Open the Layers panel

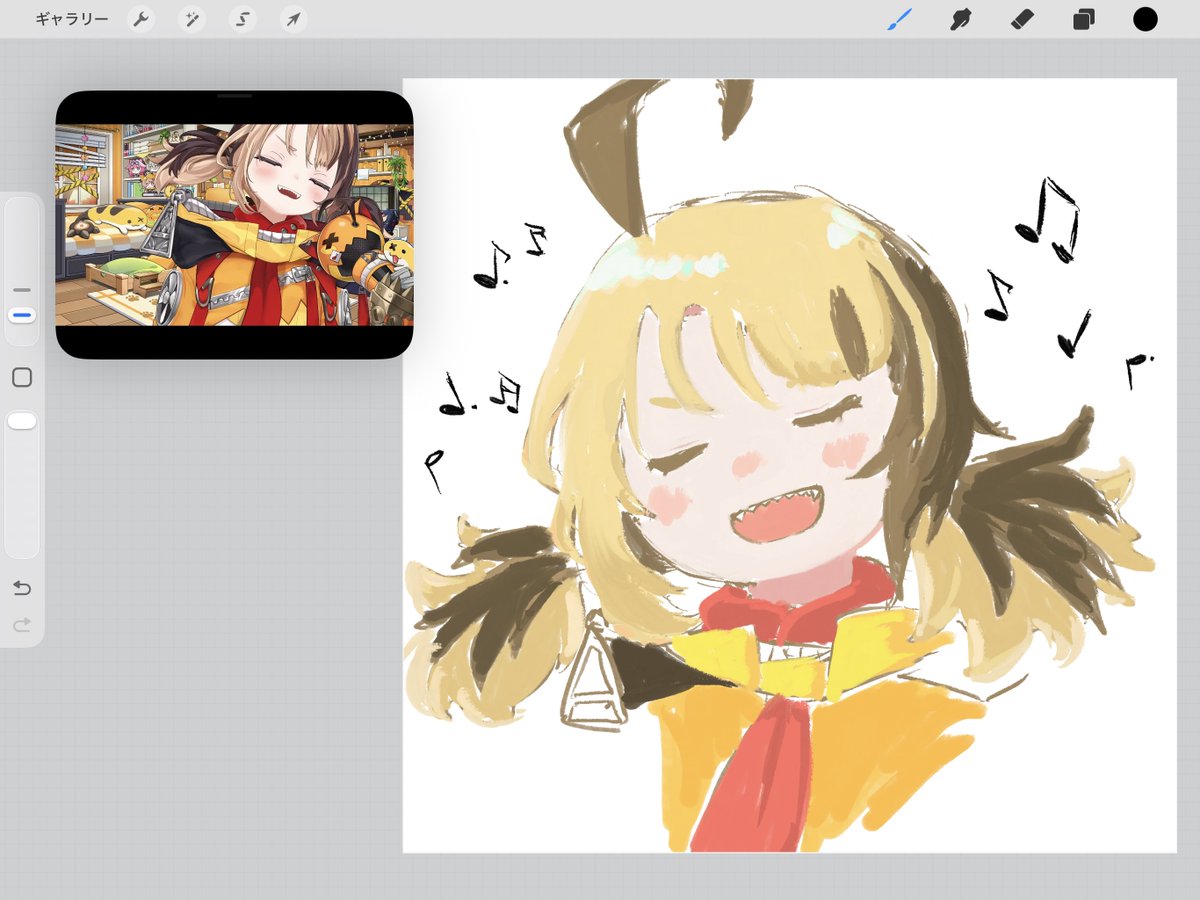tap(1084, 19)
